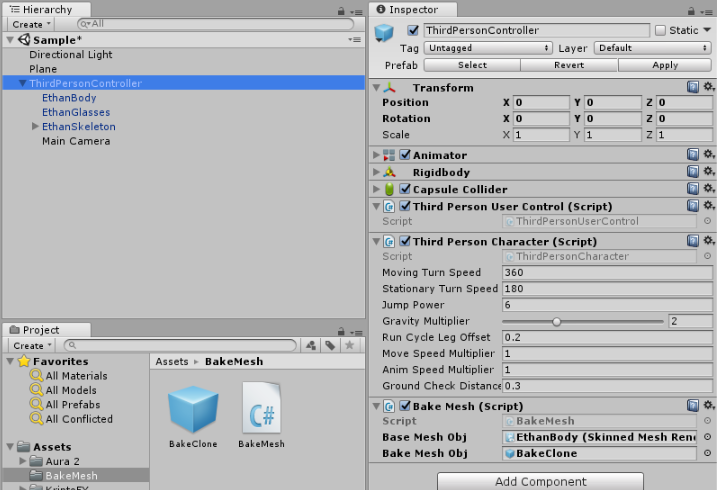Open the Layer dropdown

click(x=653, y=48)
